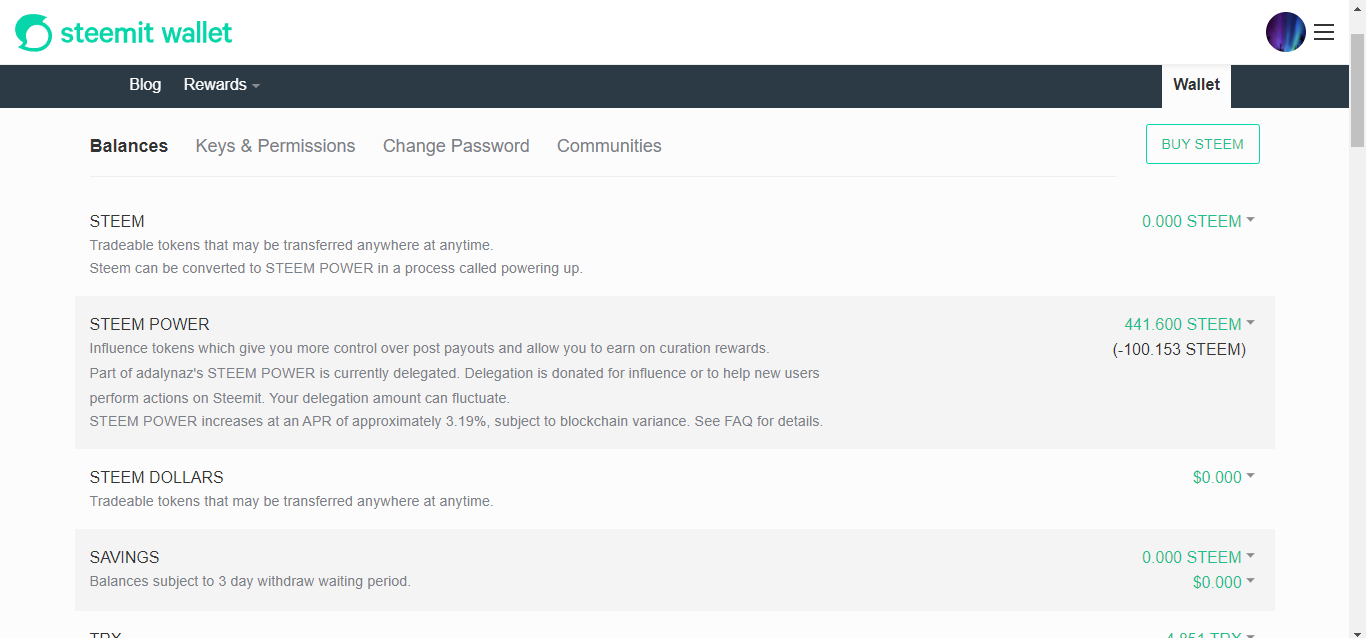Go to the Blog page
The width and height of the screenshot is (1366, 638).
coord(145,85)
